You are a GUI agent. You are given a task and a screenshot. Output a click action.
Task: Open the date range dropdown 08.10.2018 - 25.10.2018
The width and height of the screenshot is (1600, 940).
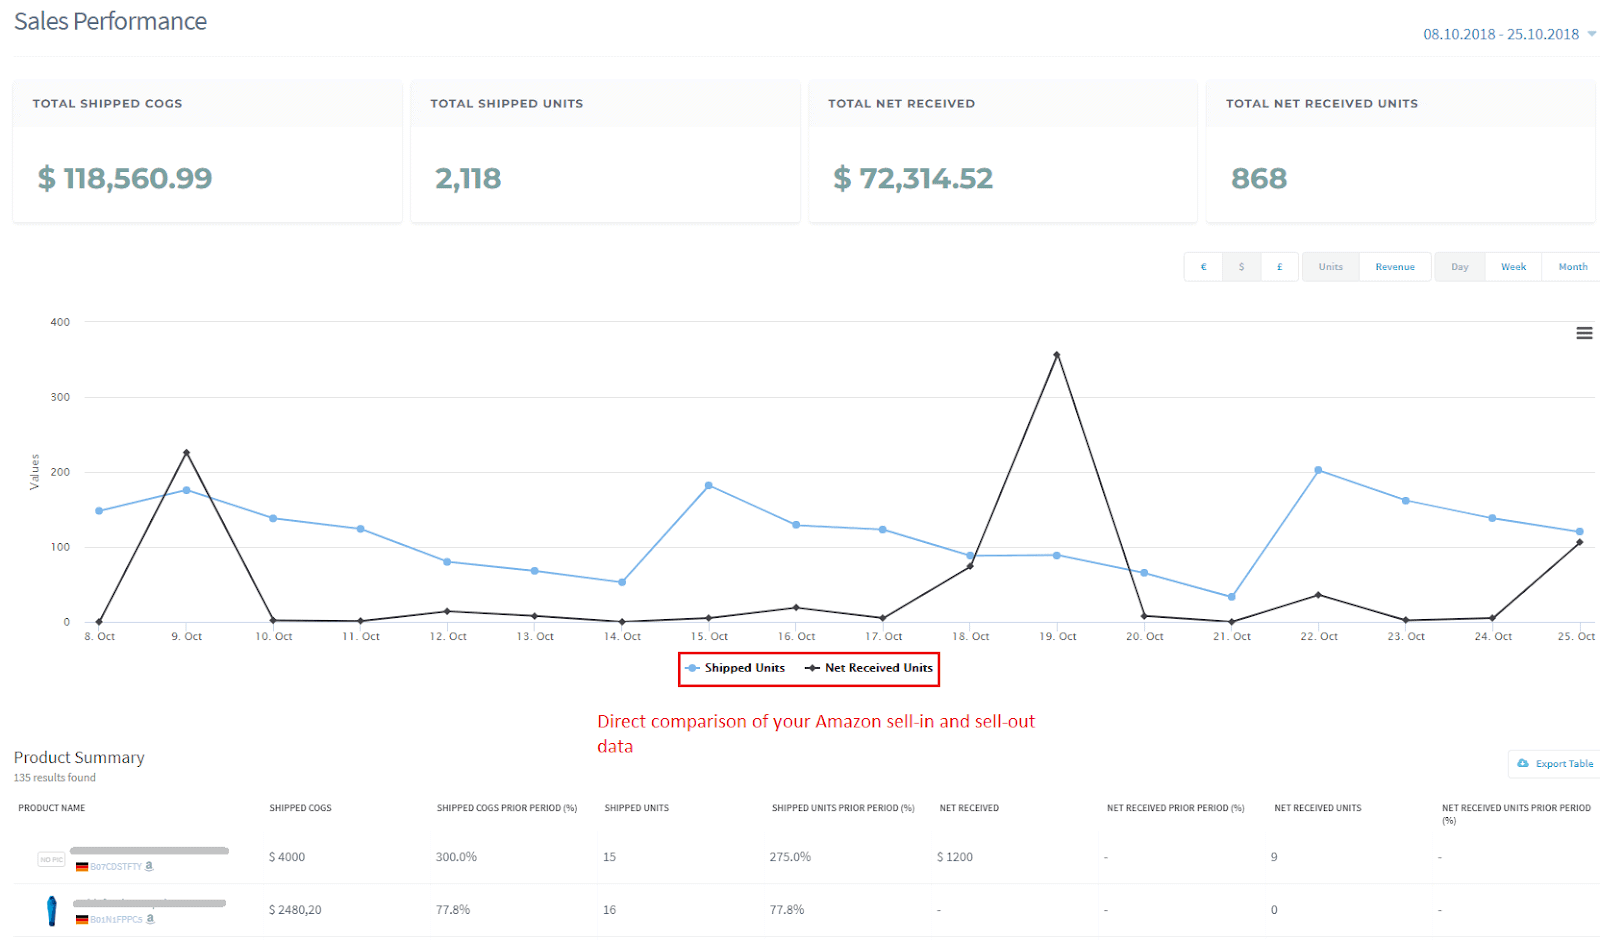click(1500, 34)
